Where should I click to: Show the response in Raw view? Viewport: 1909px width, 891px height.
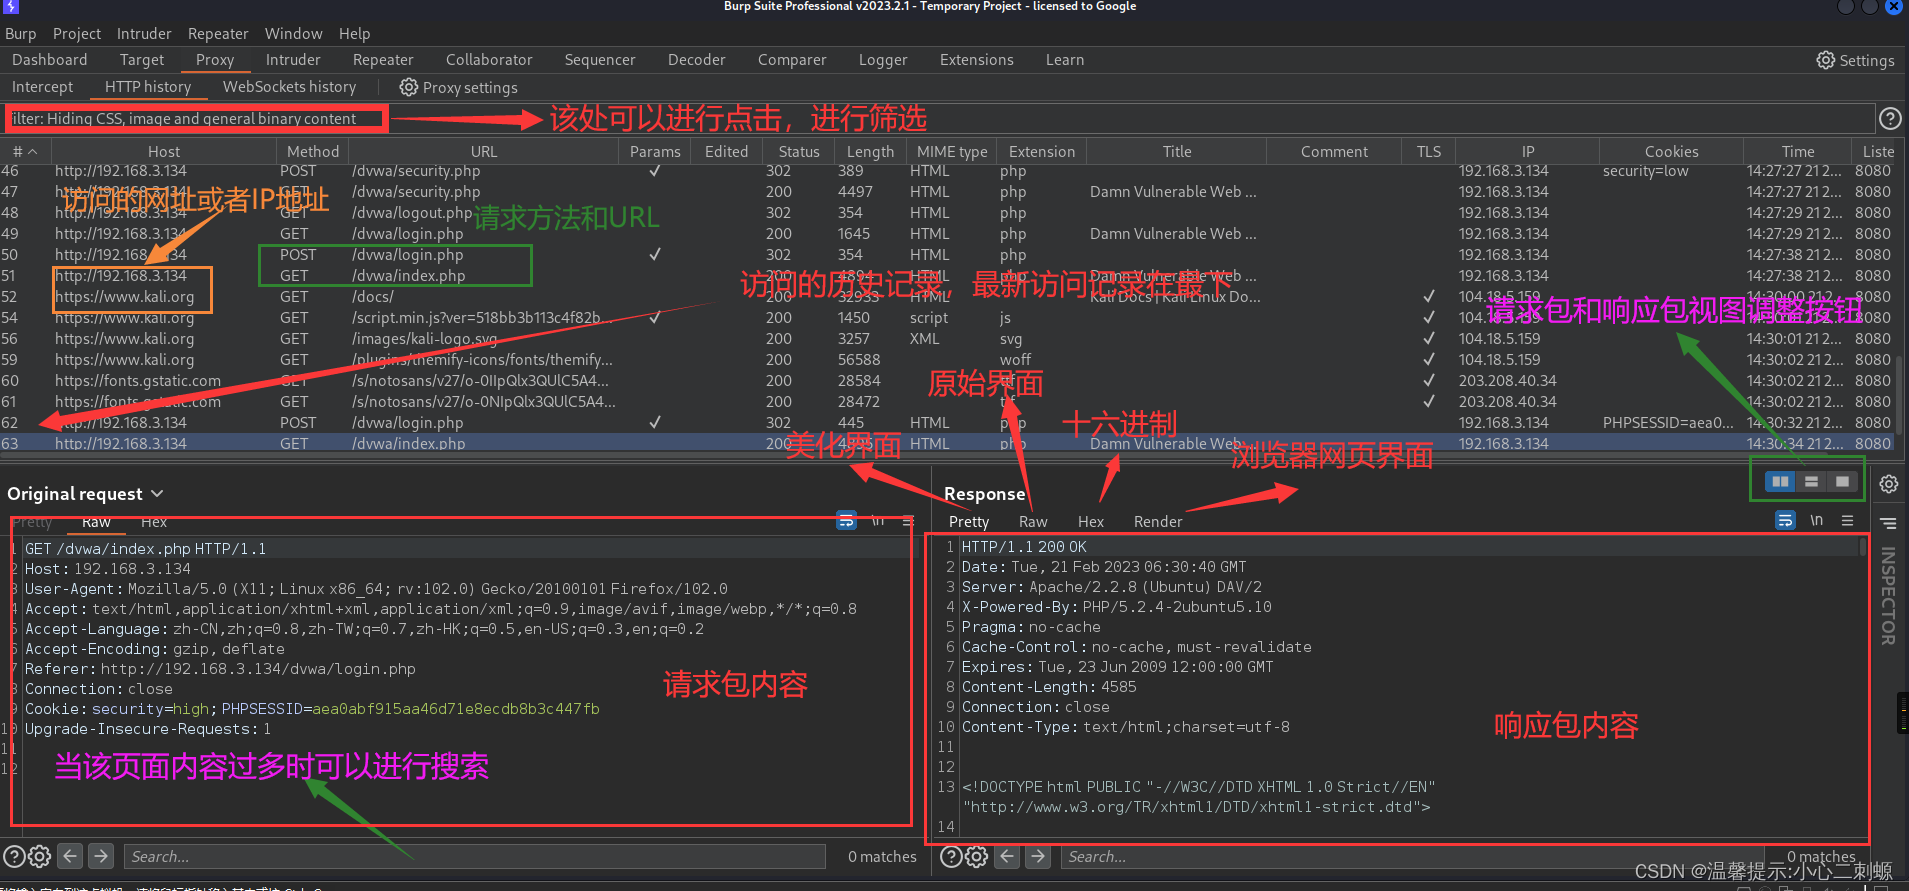coord(1033,522)
